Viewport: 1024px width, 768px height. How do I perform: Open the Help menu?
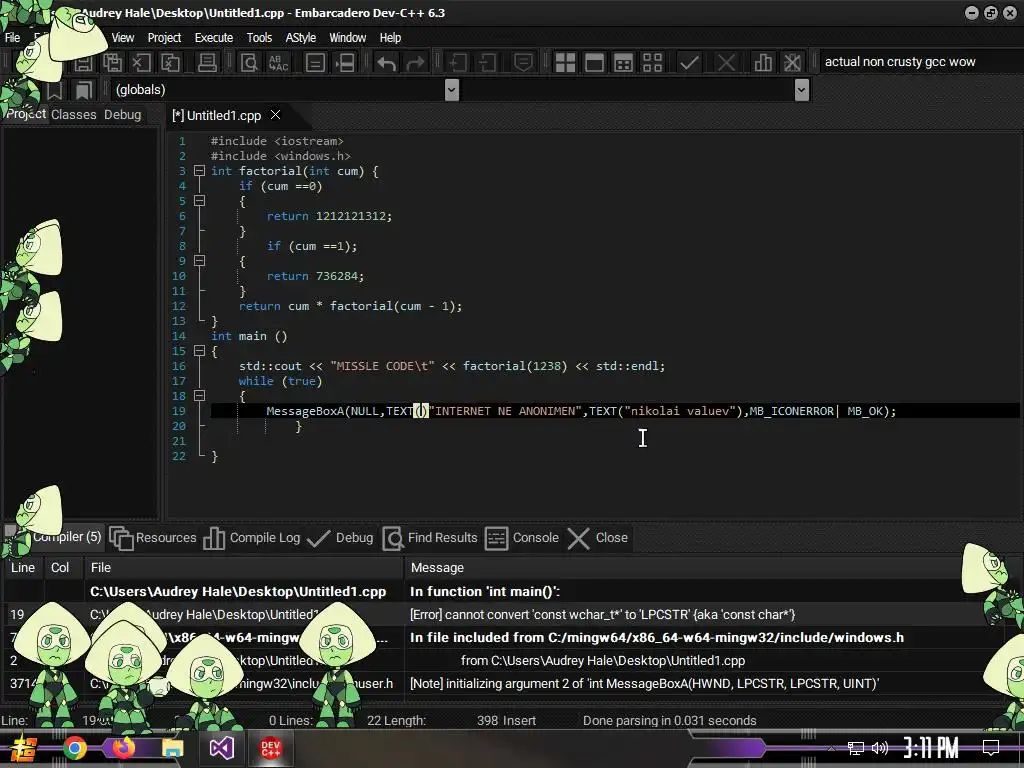pyautogui.click(x=391, y=38)
